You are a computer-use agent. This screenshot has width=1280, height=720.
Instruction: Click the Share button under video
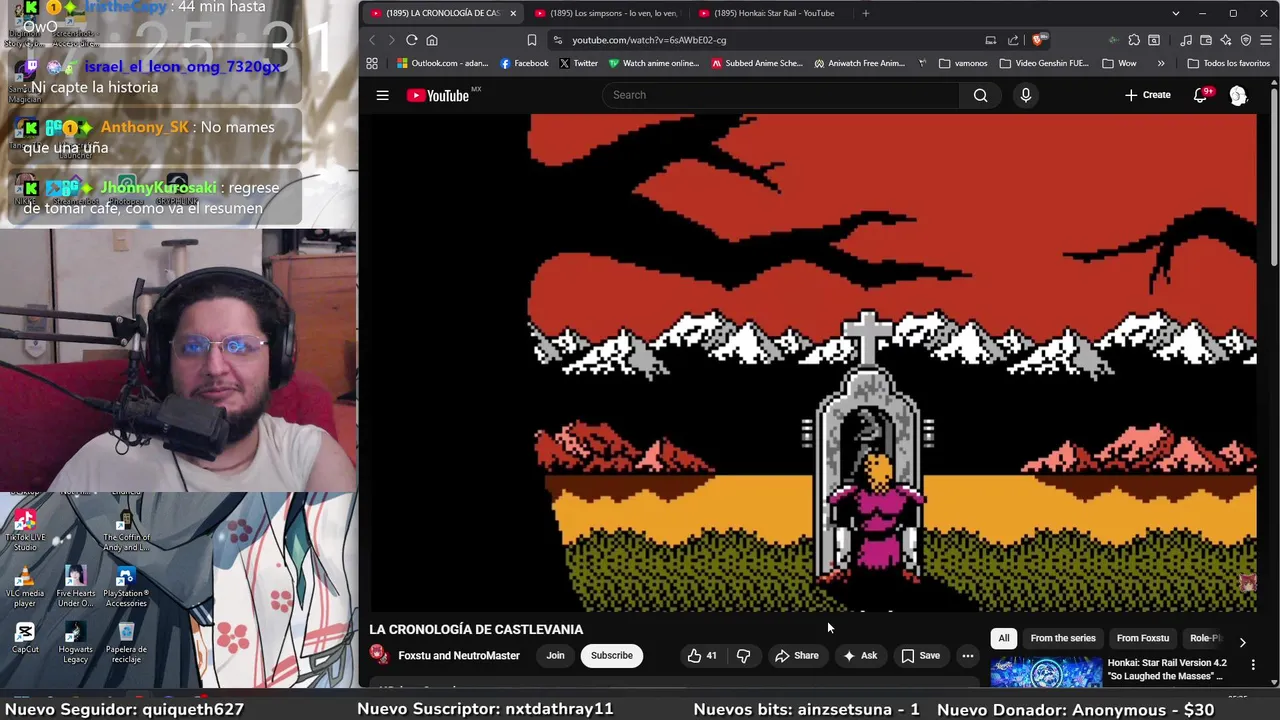pos(796,656)
